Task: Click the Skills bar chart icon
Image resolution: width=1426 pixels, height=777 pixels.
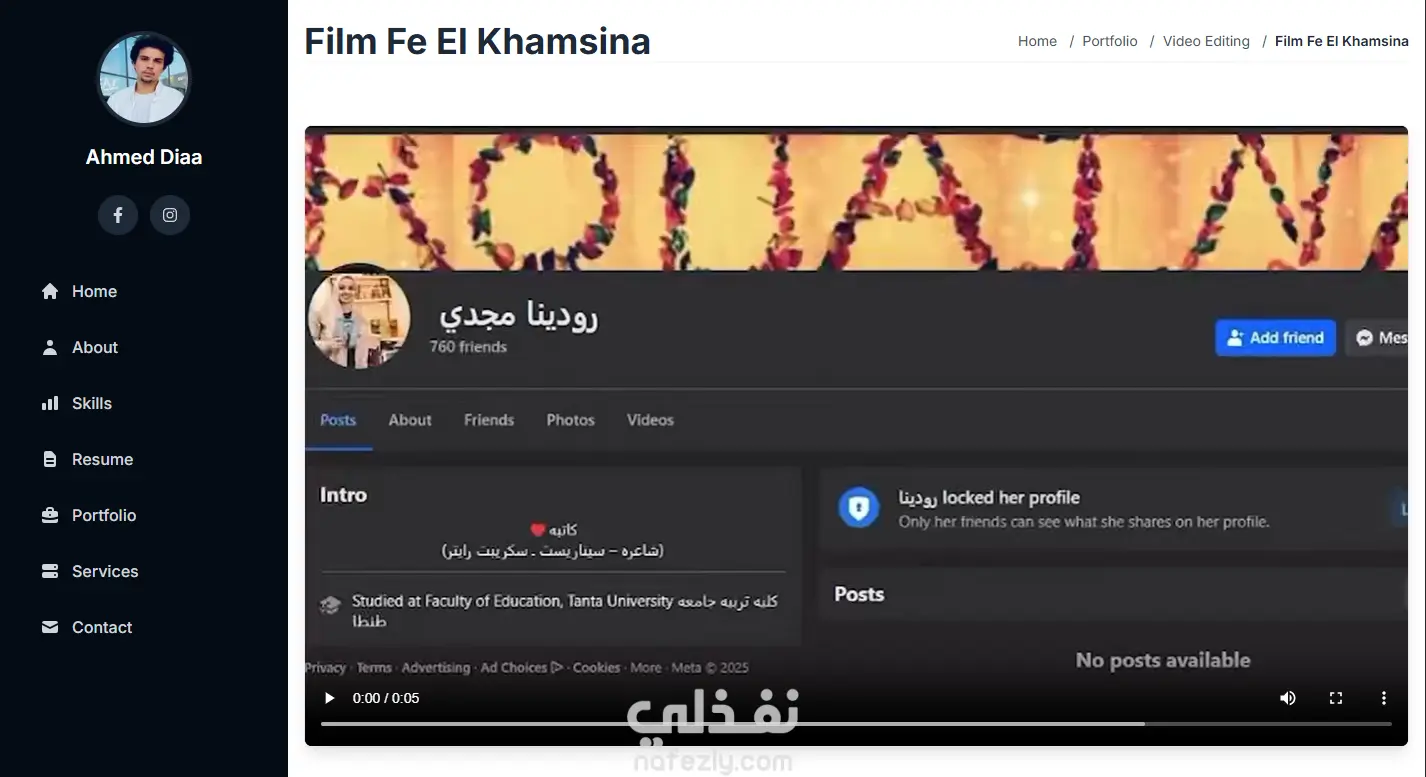Action: point(50,403)
